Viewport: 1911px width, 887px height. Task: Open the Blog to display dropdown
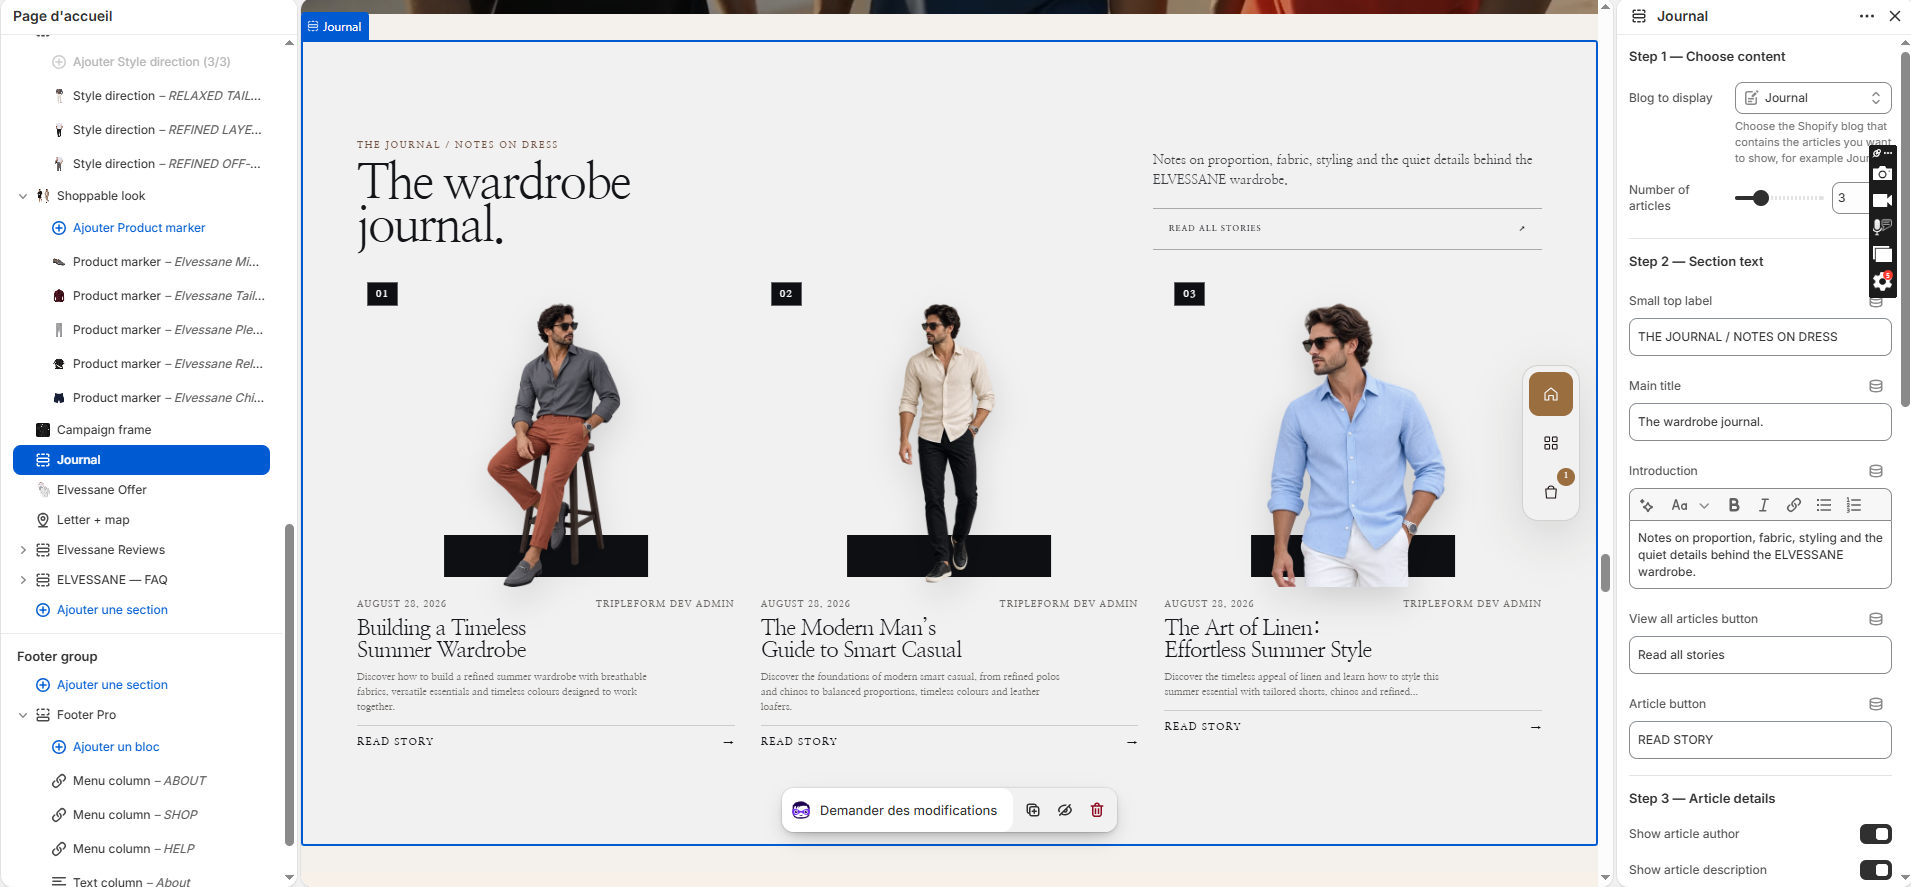1813,98
